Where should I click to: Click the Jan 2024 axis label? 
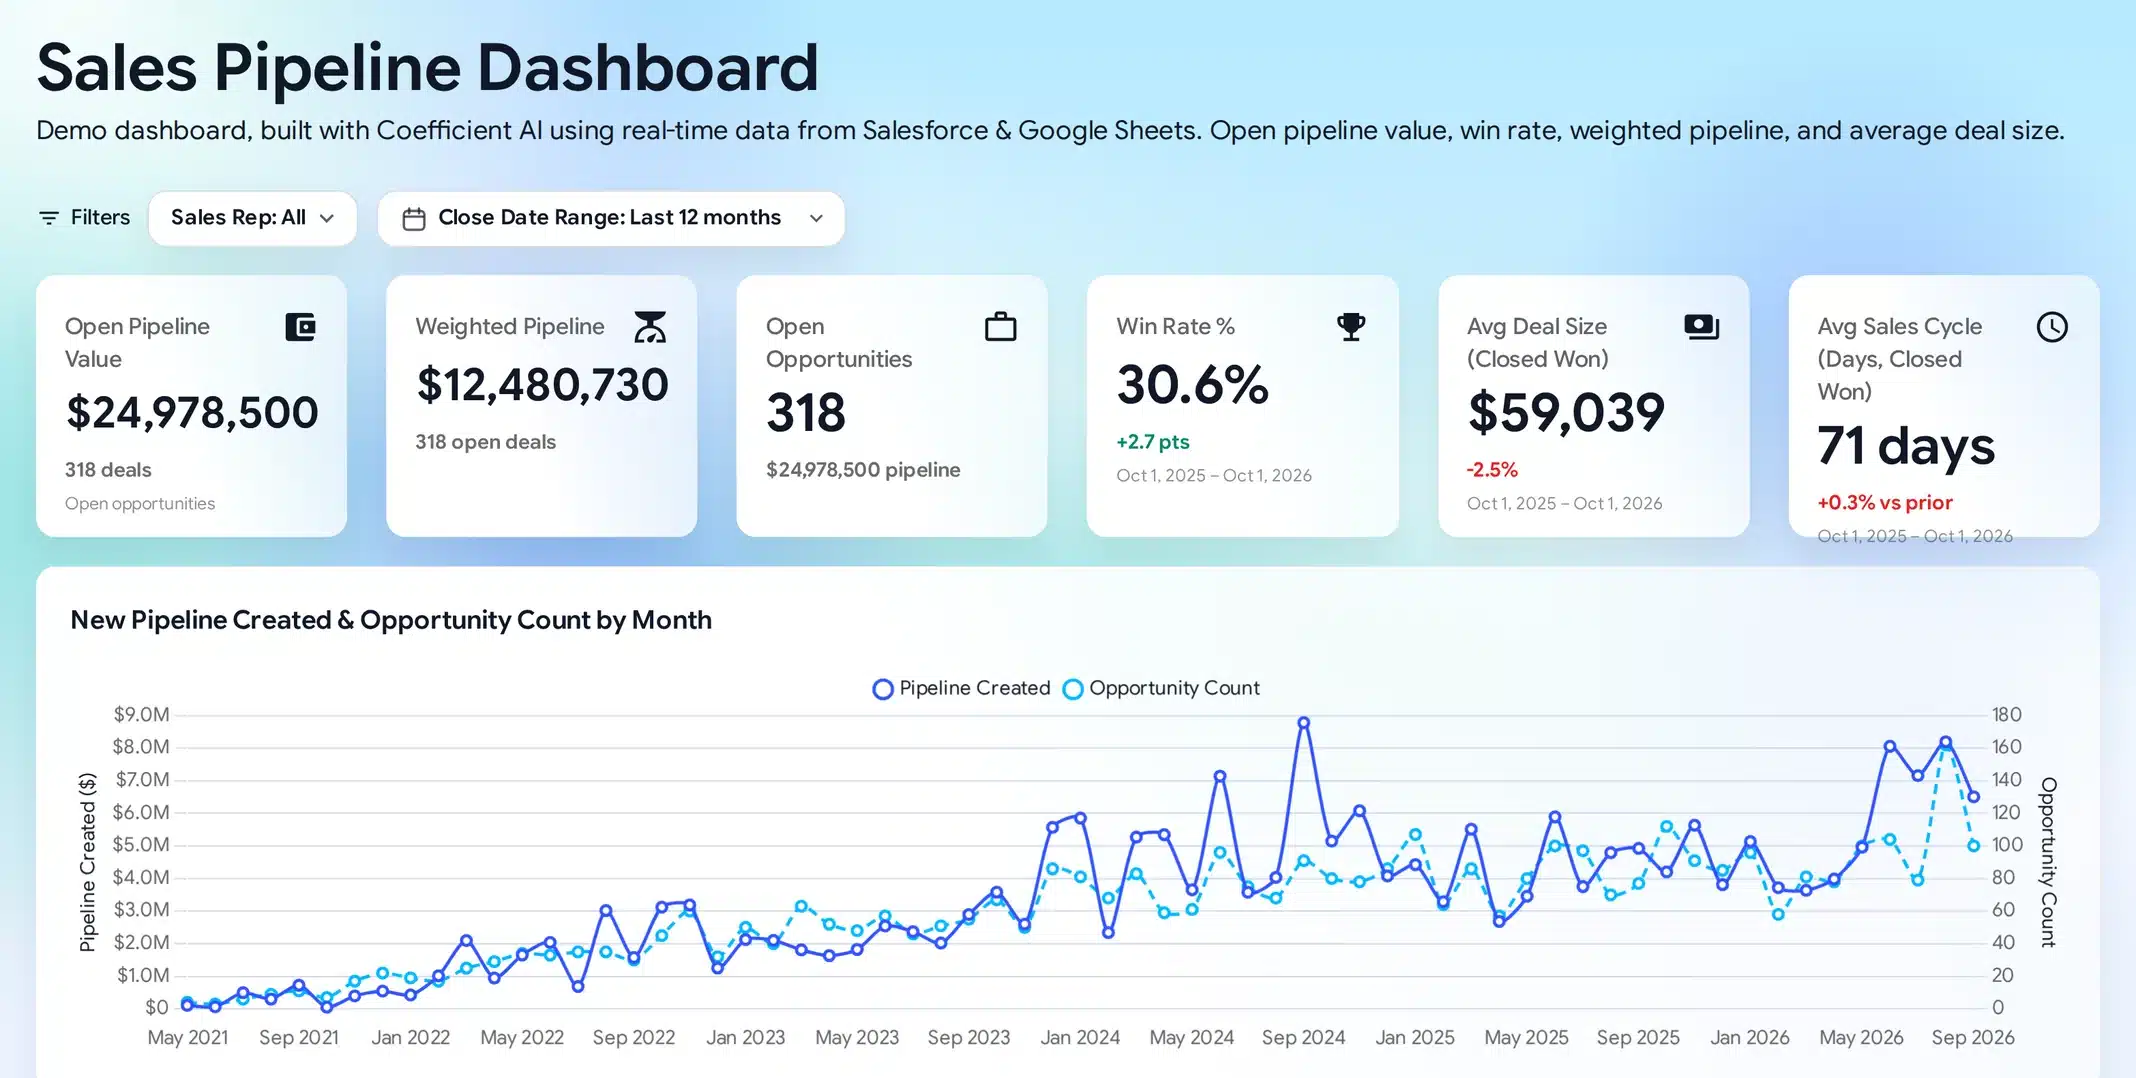[1080, 1038]
